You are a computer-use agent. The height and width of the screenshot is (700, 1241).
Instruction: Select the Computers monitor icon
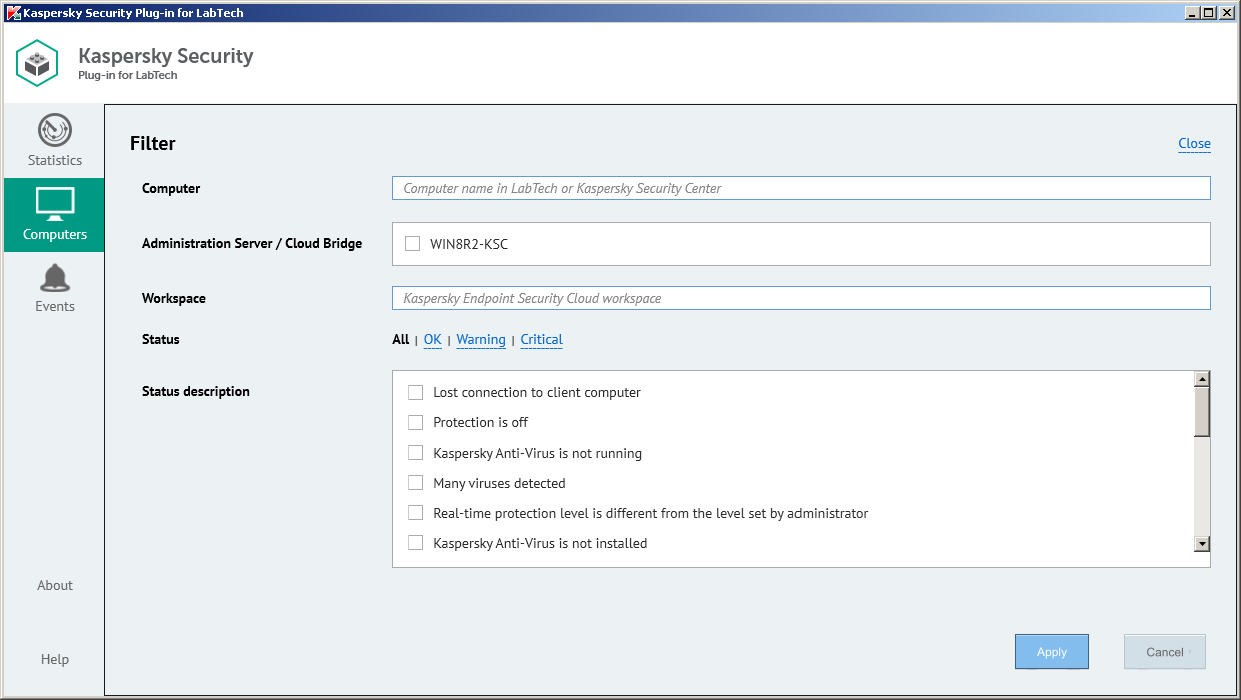[54, 203]
